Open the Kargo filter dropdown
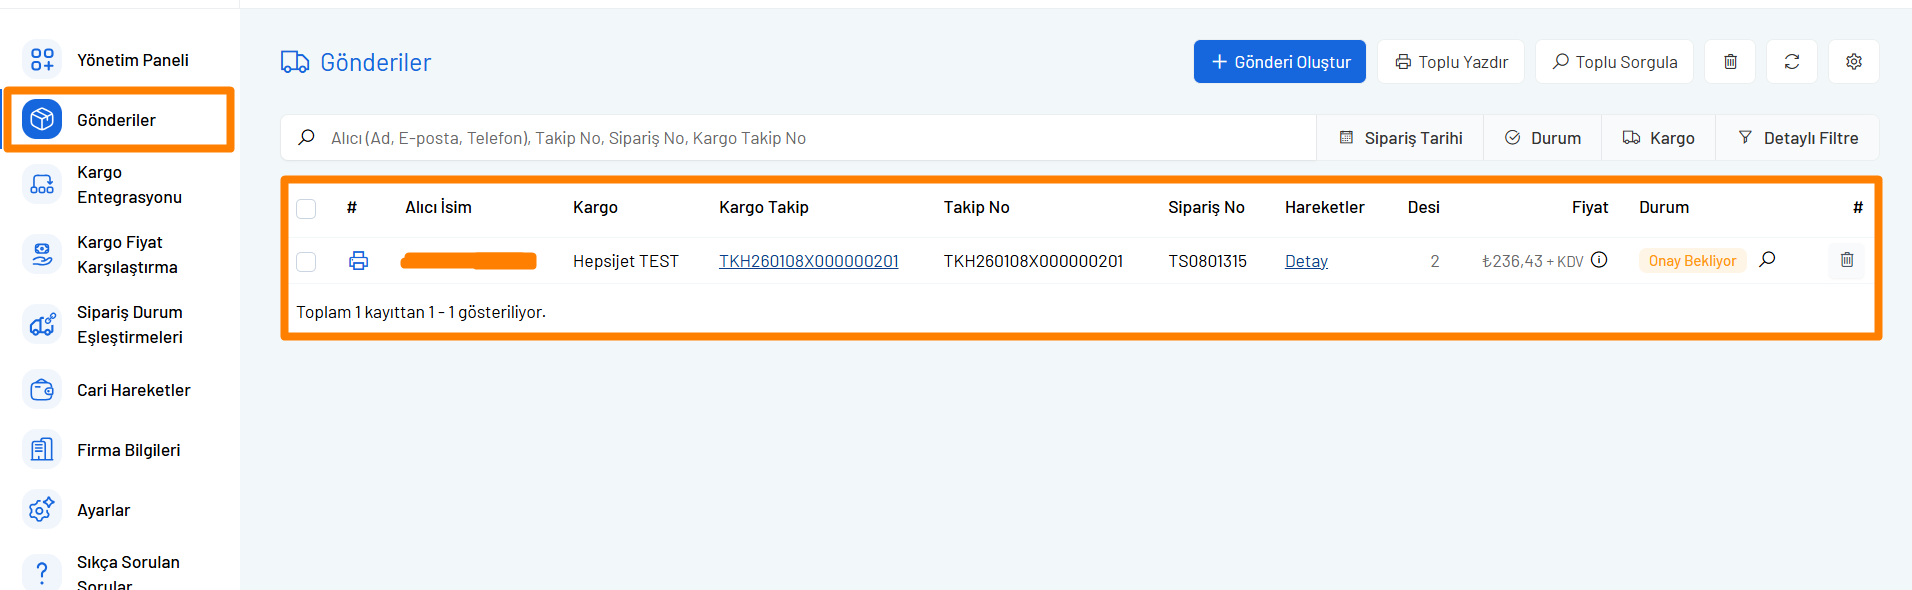Viewport: 1912px width, 590px height. click(x=1658, y=138)
